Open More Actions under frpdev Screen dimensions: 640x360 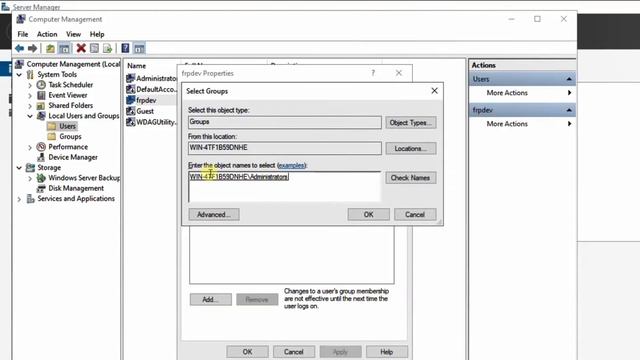coord(507,124)
